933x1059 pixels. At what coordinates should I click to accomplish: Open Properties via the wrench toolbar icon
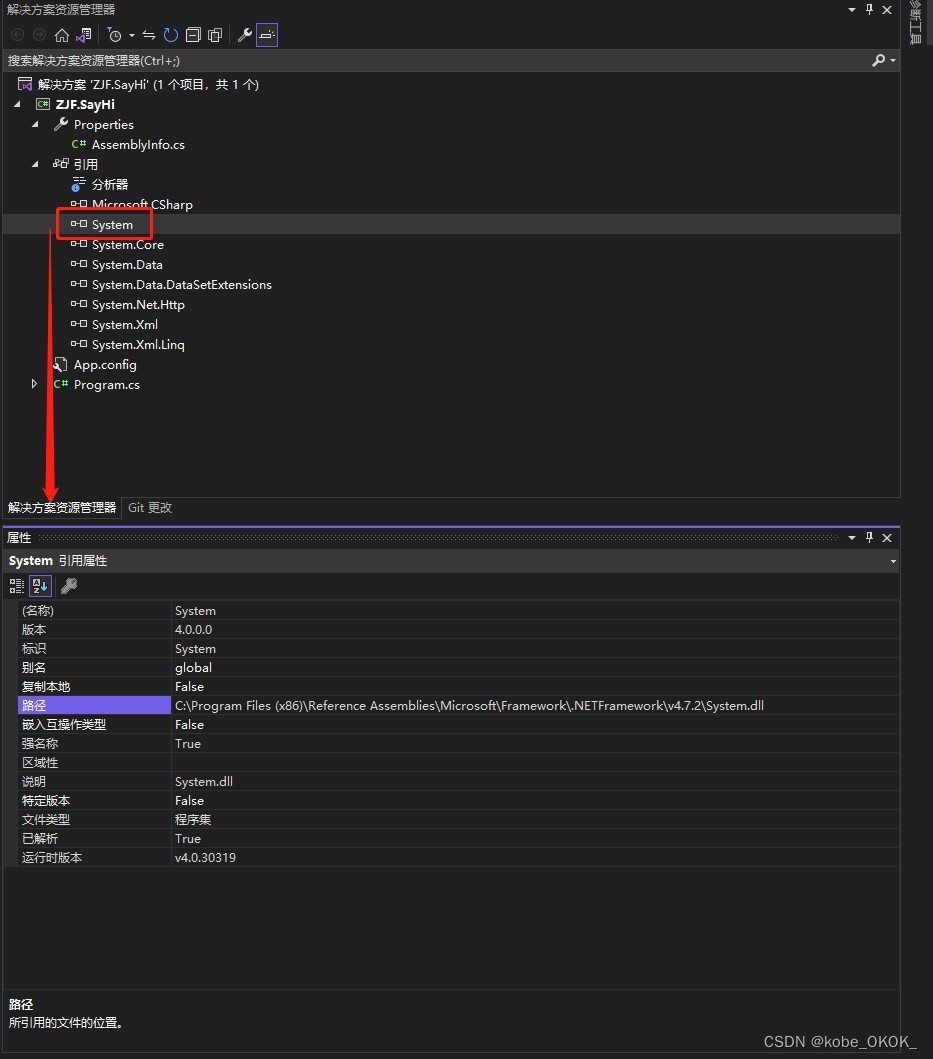point(245,35)
